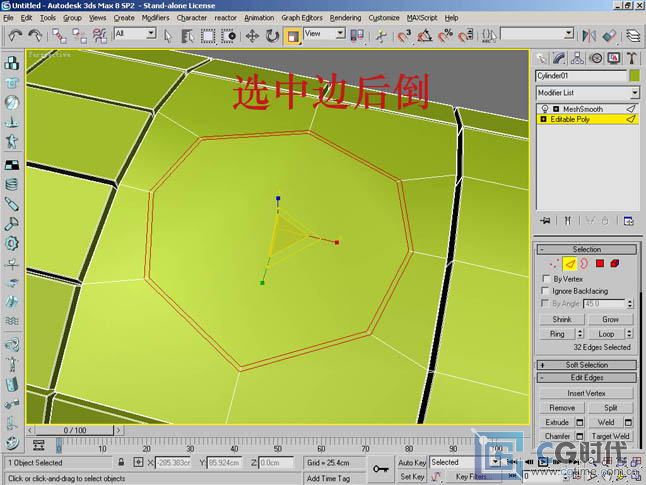Open the Graph Editors menu
The height and width of the screenshot is (485, 646).
point(302,18)
